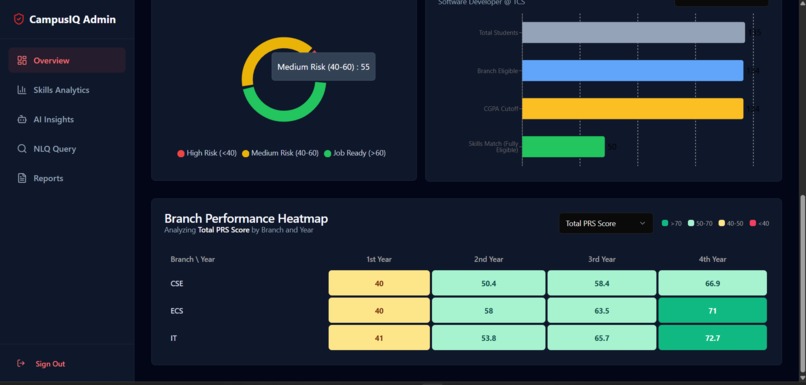Click the 3rd Year column header

point(602,259)
